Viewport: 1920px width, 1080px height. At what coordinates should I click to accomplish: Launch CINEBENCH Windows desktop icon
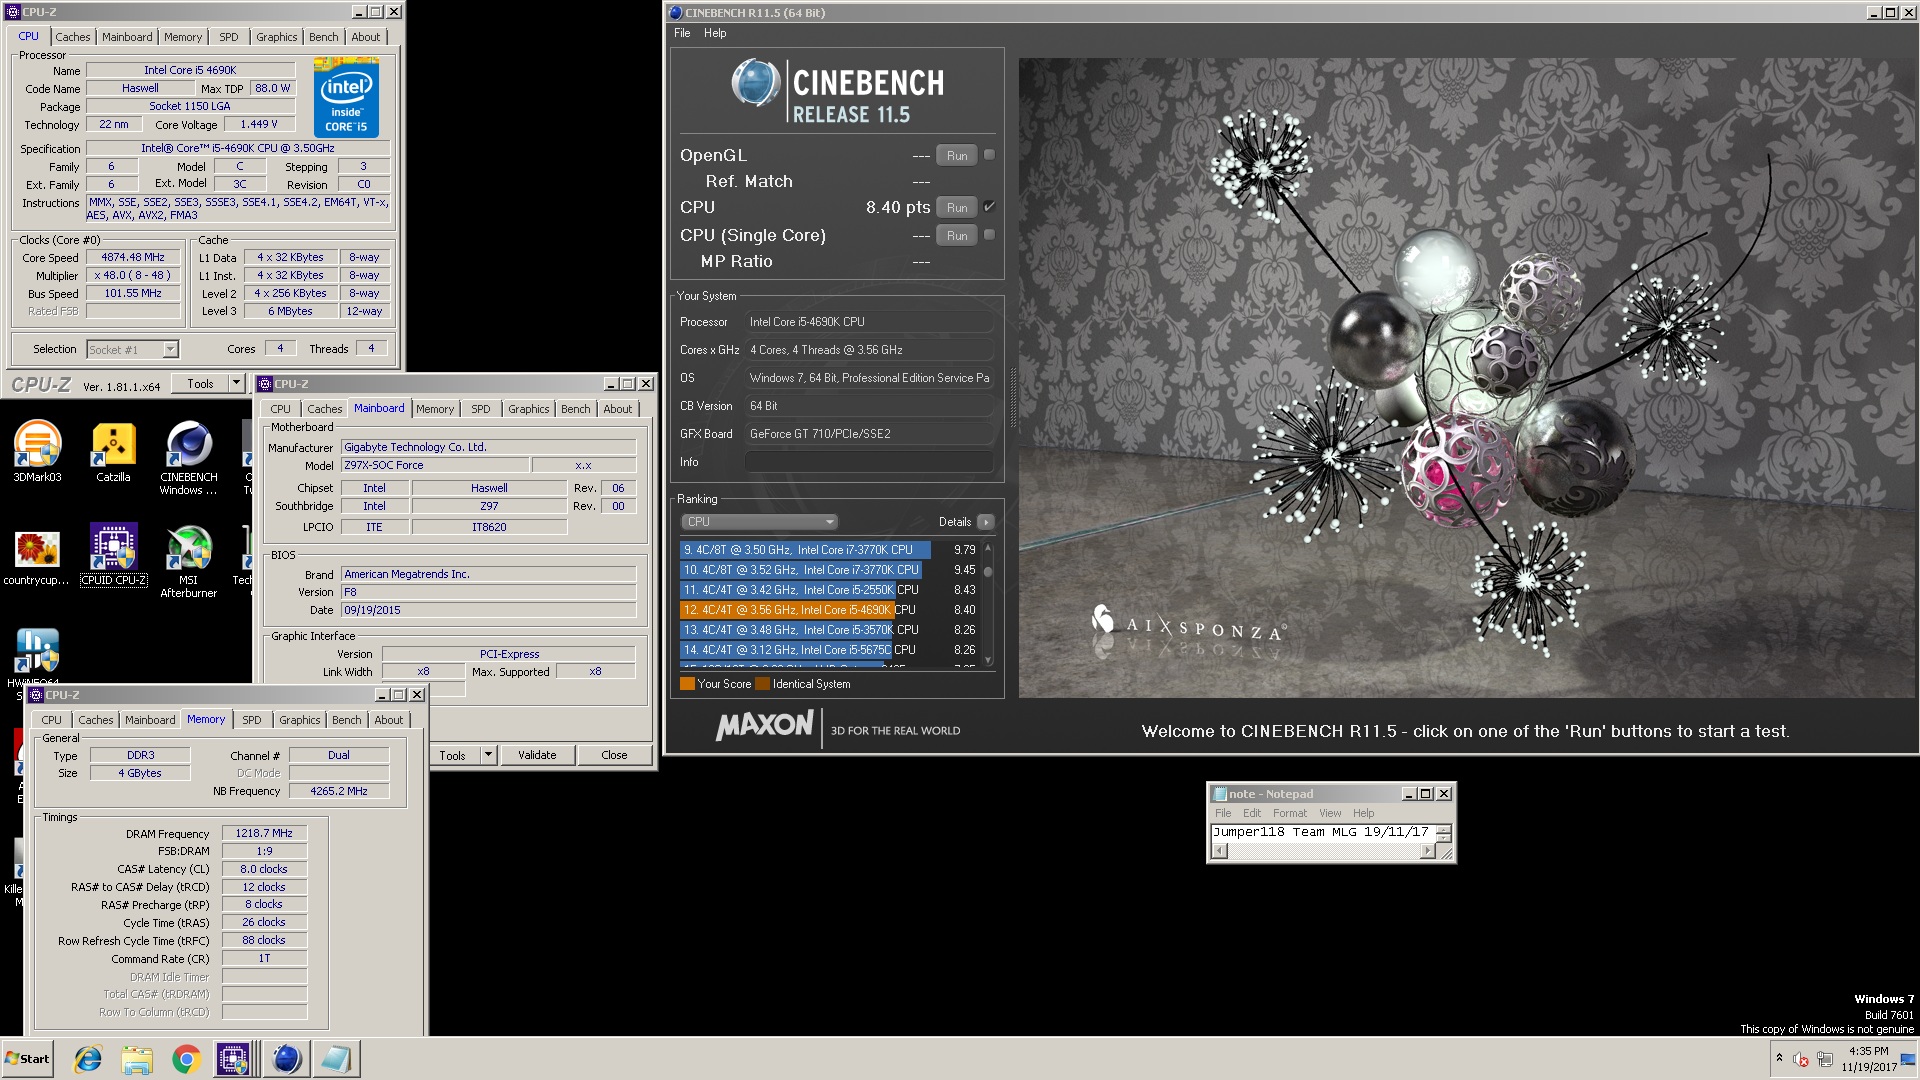188,458
